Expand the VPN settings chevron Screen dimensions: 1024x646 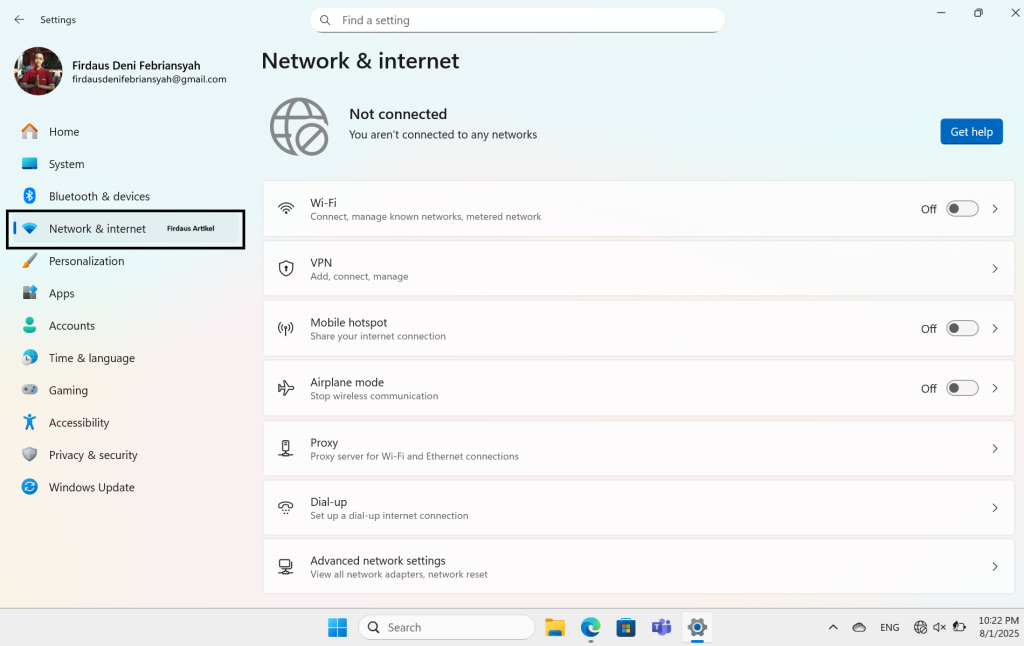point(995,268)
